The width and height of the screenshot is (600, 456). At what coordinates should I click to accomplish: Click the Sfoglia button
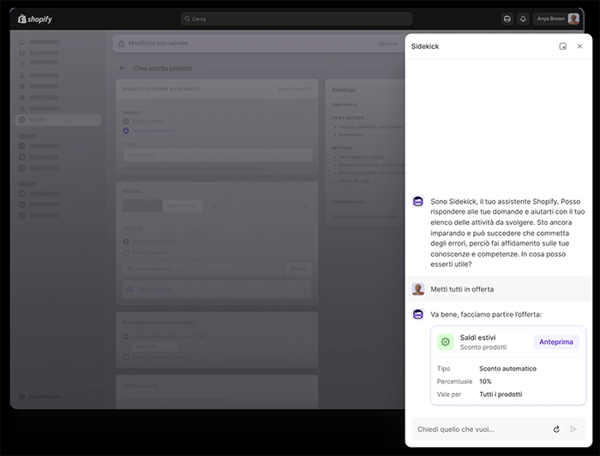pos(298,269)
